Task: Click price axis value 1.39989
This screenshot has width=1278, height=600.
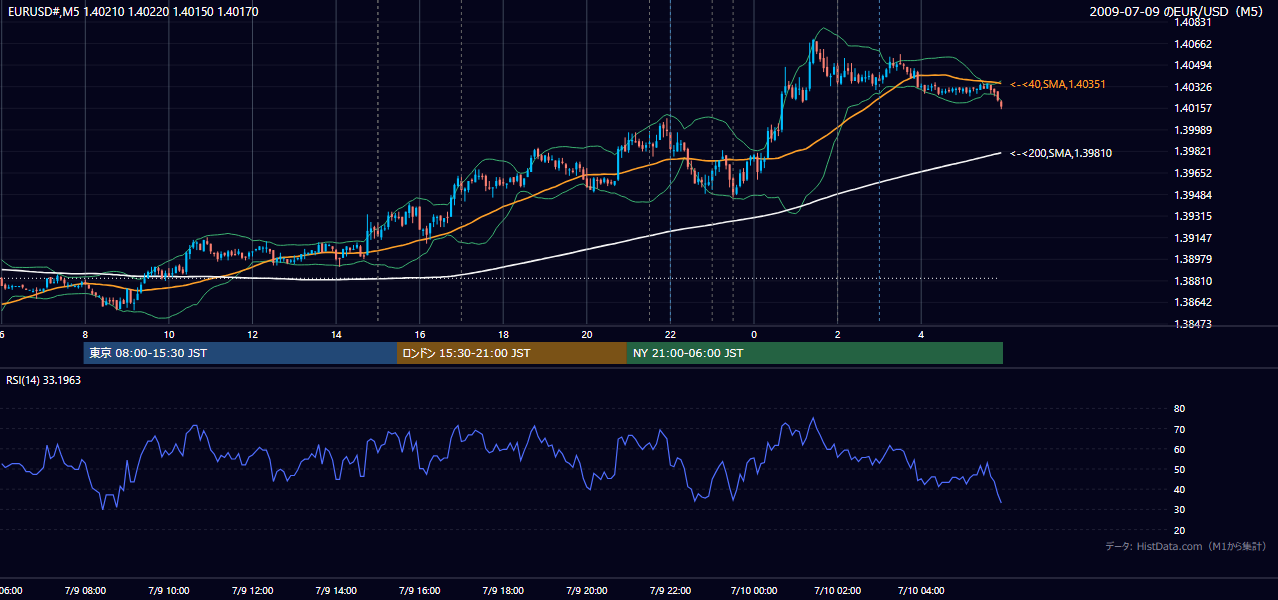Action: (1192, 130)
